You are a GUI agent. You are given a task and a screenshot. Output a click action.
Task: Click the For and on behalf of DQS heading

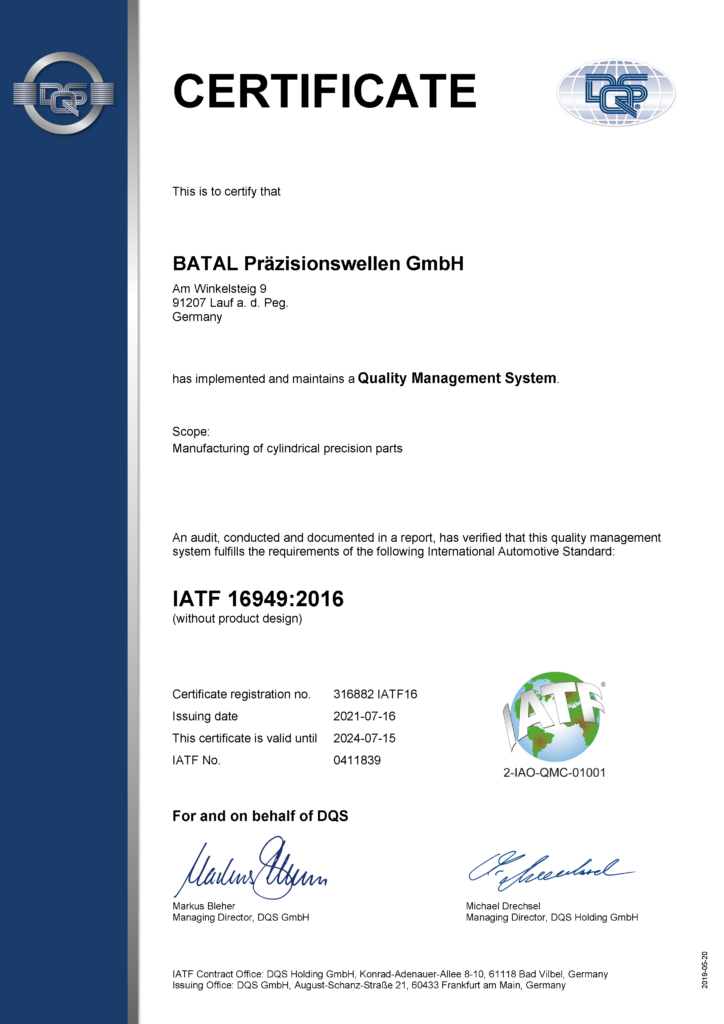[260, 816]
